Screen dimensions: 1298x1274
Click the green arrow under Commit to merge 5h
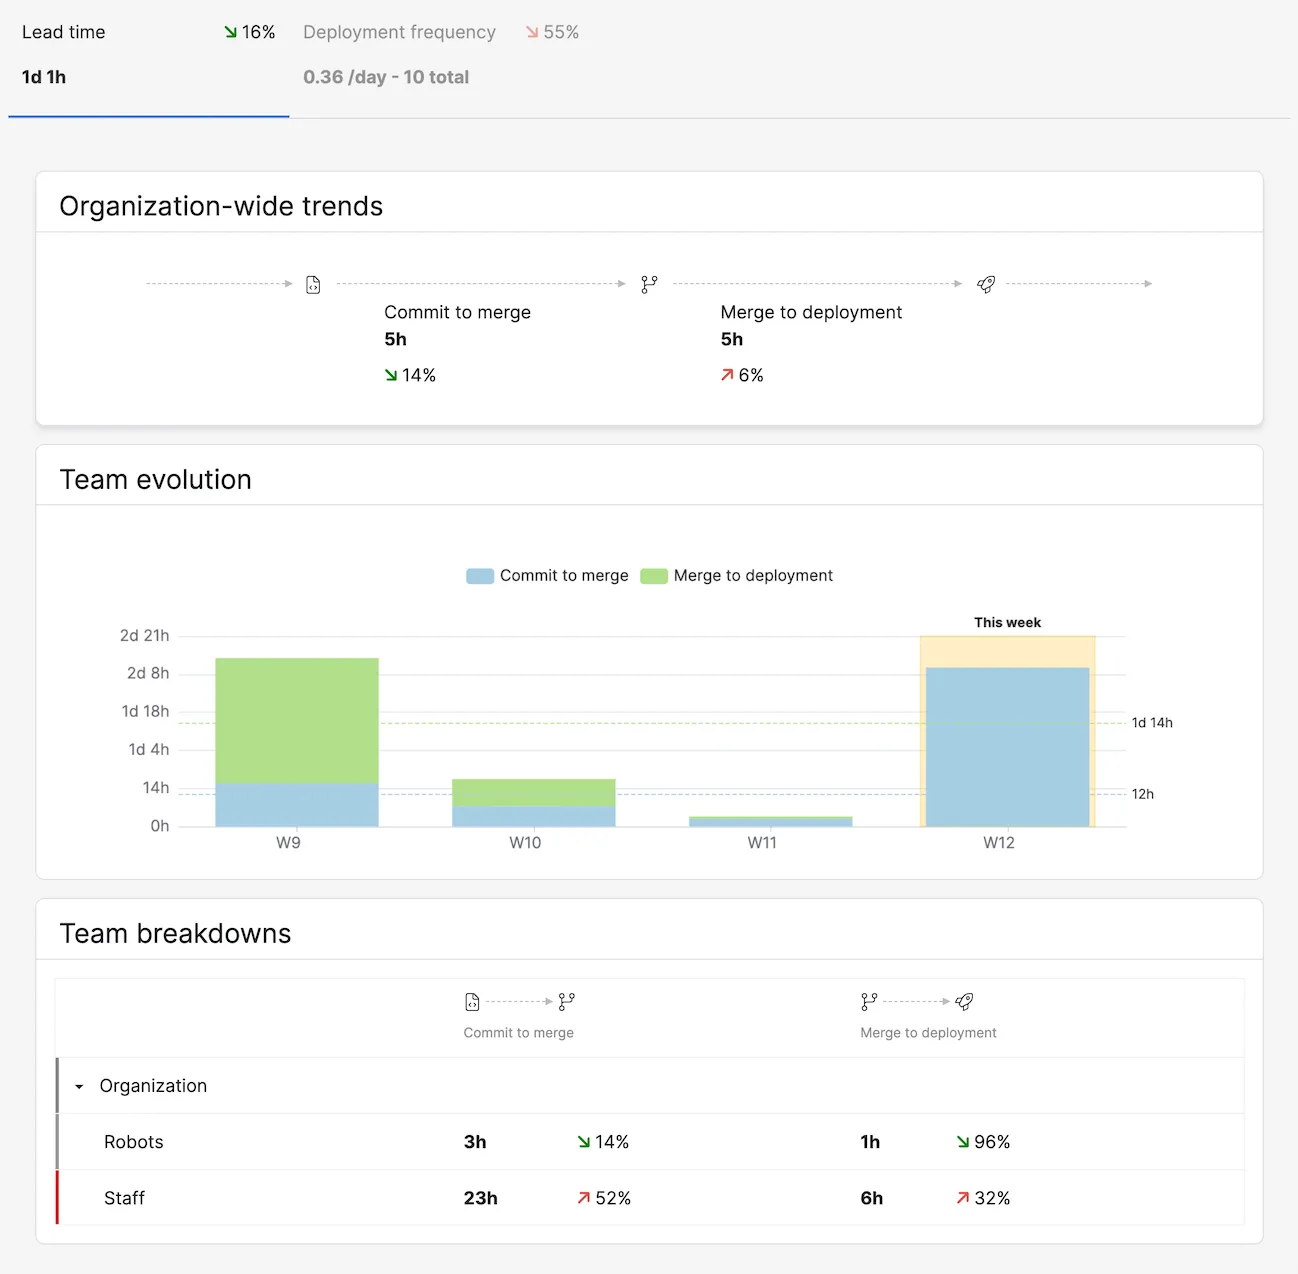pos(391,375)
